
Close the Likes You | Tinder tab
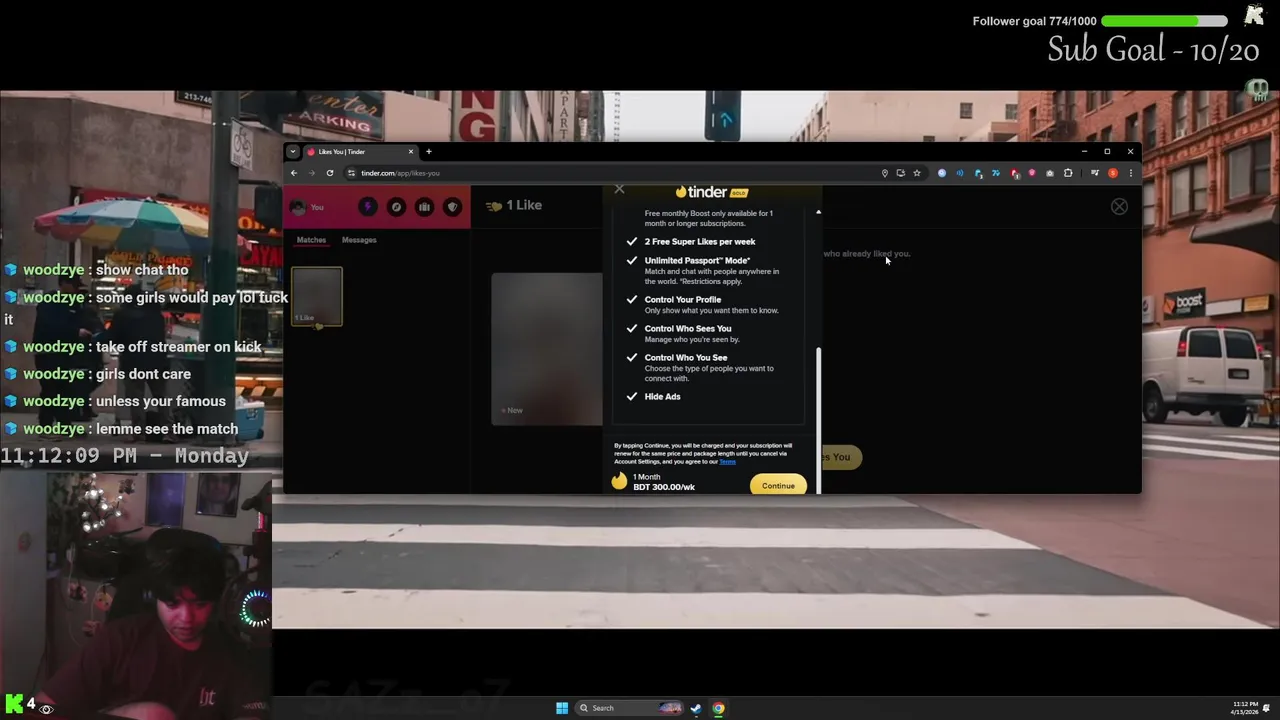click(410, 152)
